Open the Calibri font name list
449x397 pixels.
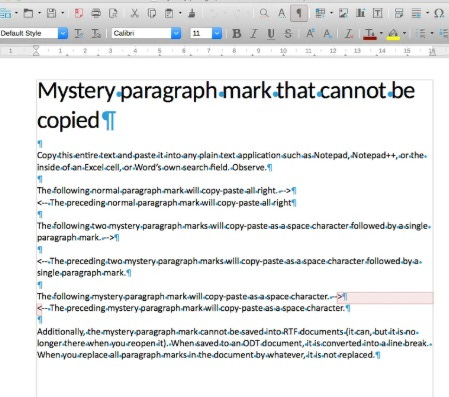tap(176, 33)
